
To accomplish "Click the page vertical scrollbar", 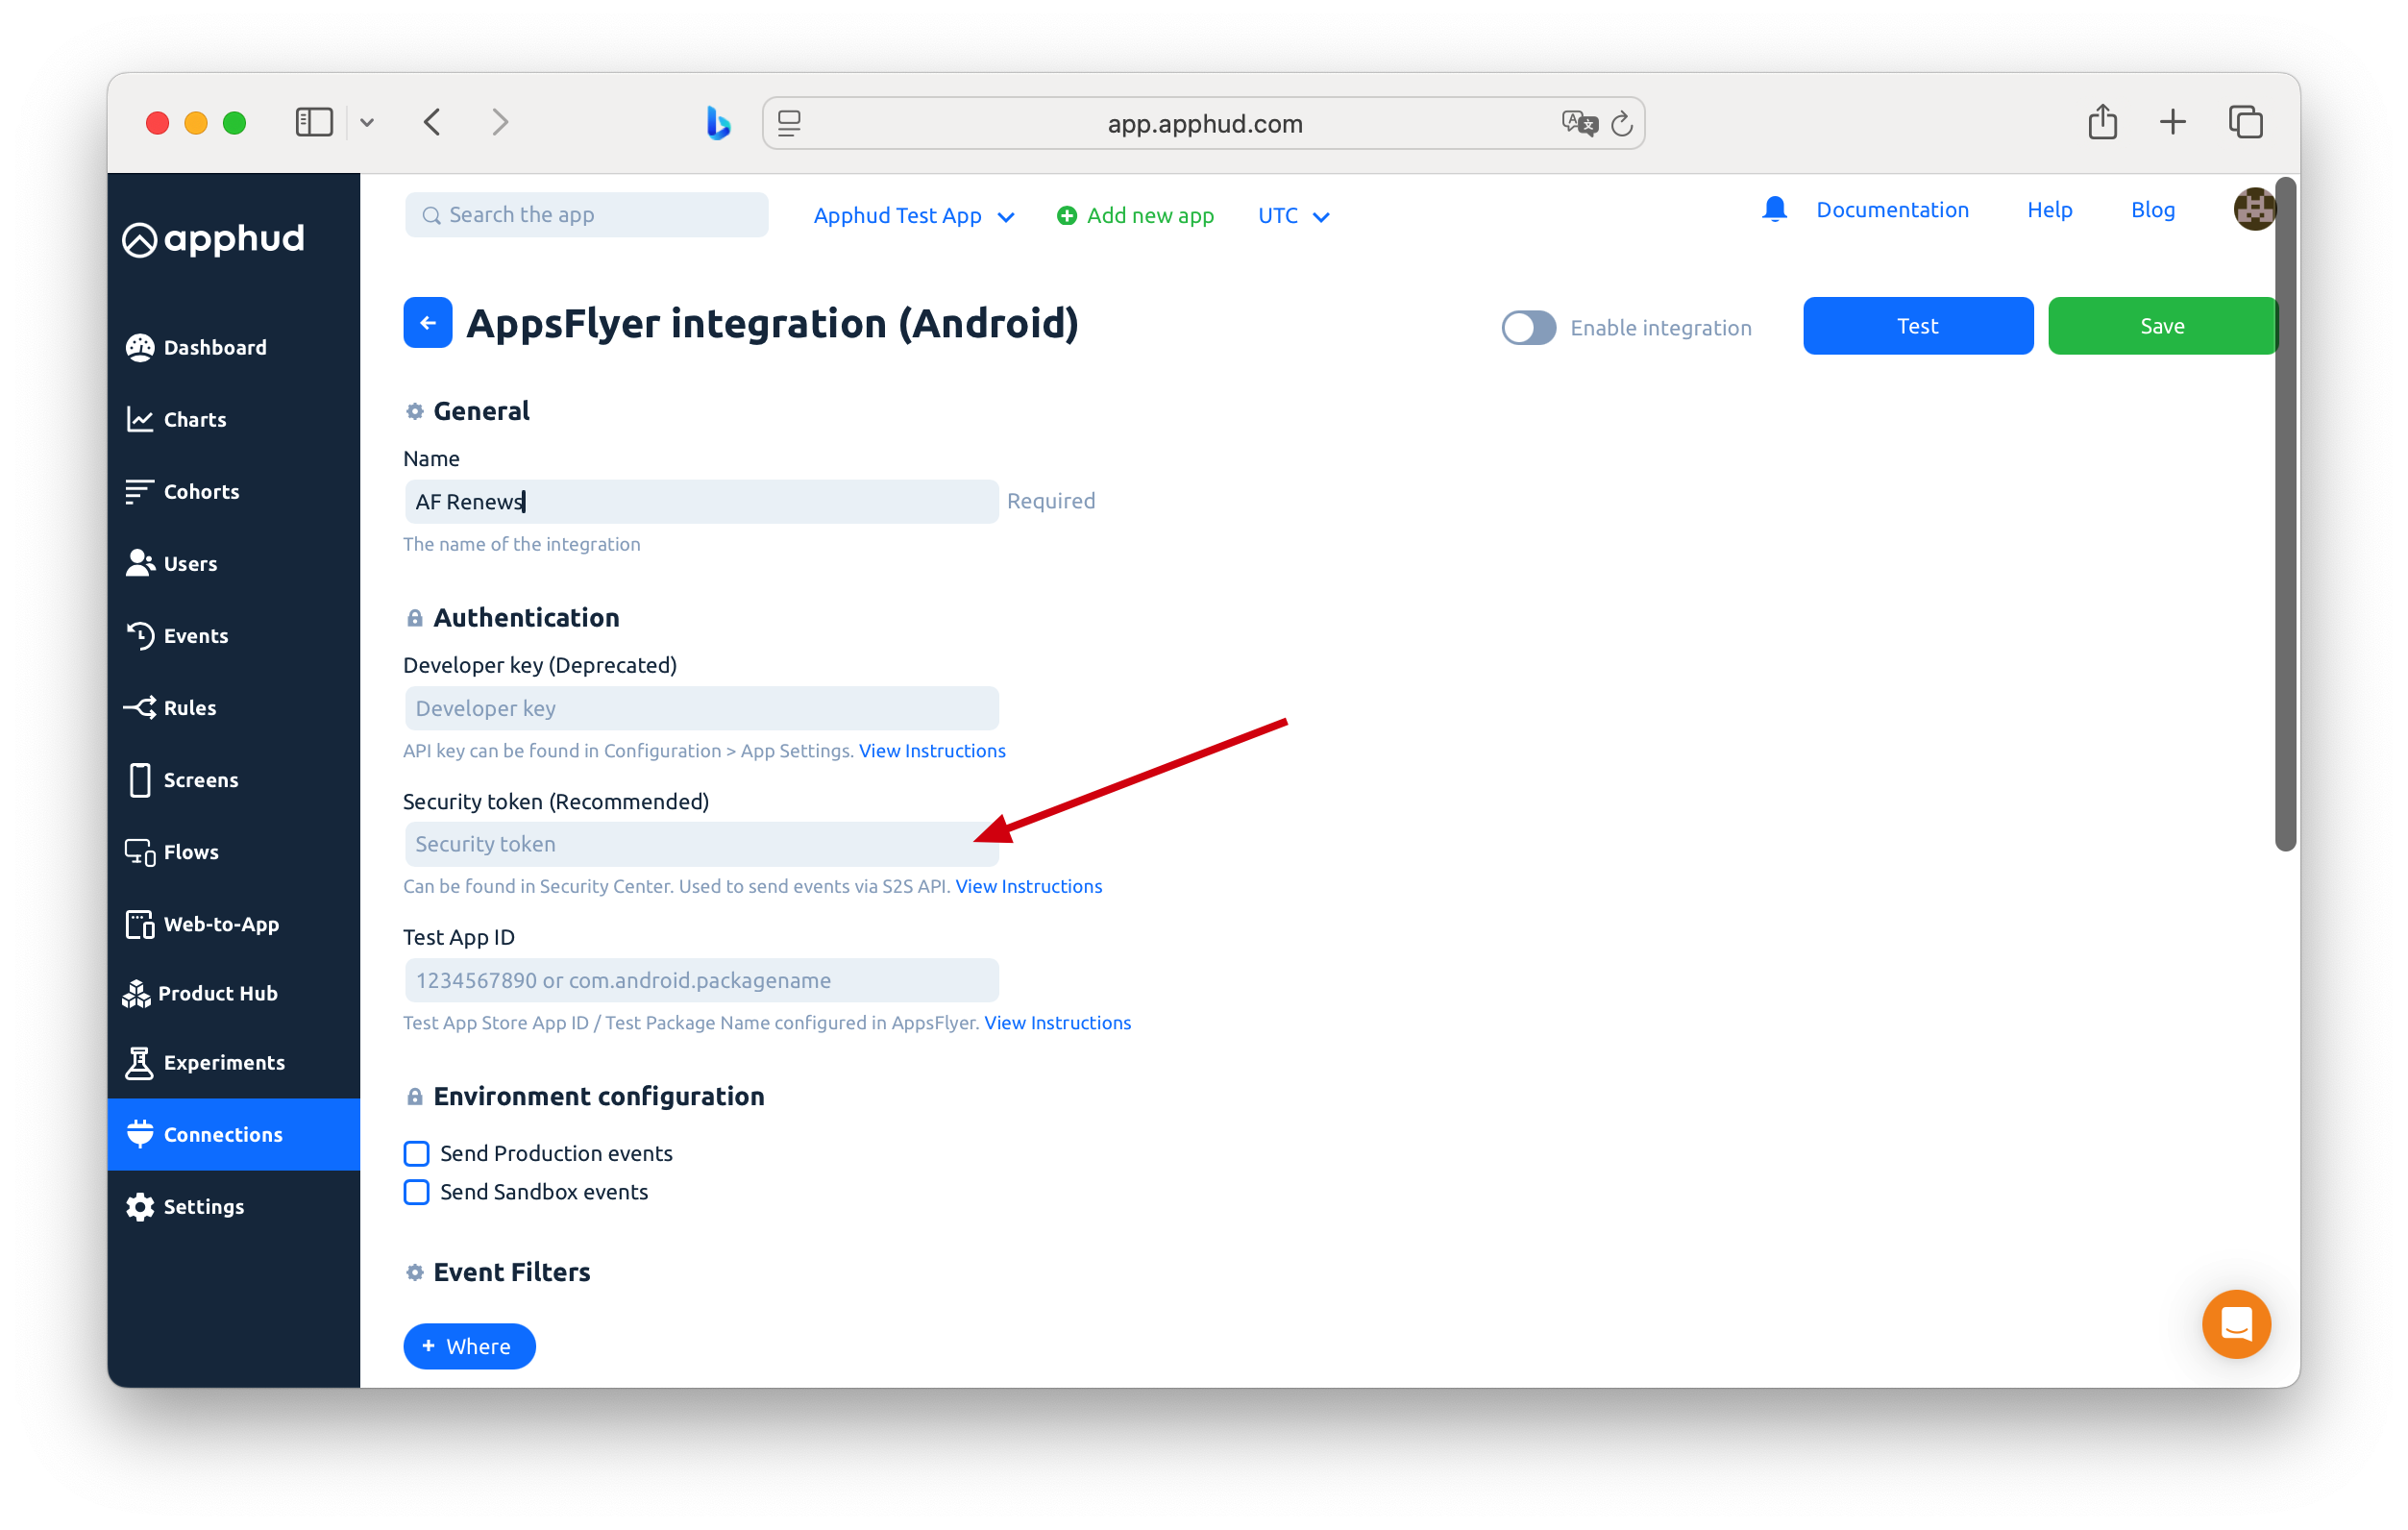I will 2284,515.
